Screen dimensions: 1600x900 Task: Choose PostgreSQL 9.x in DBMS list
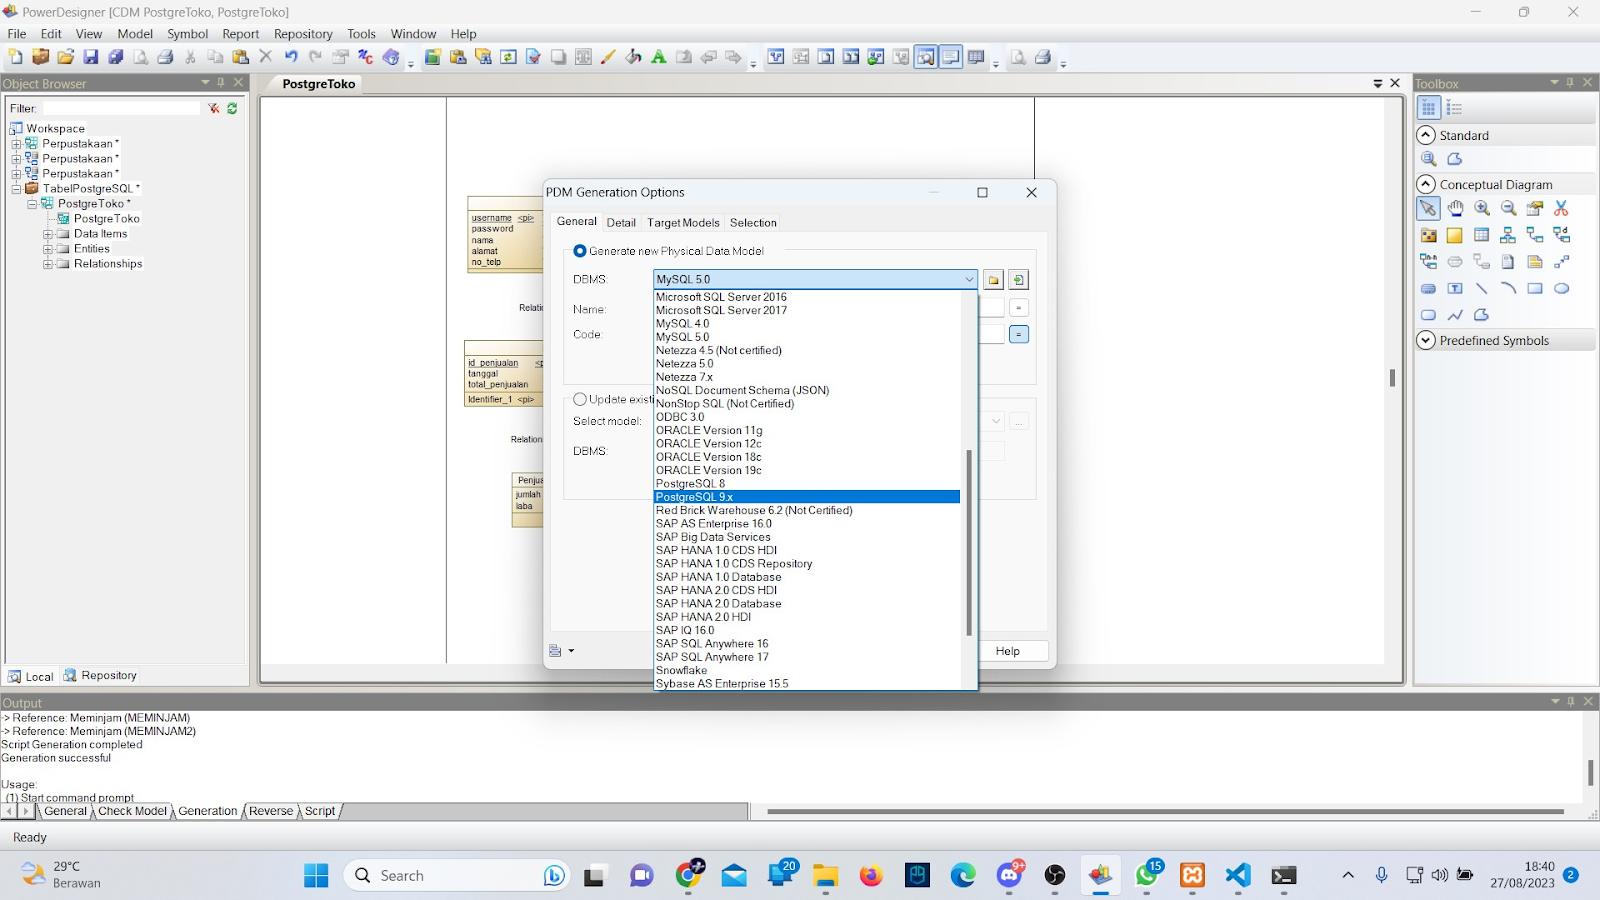coord(807,497)
